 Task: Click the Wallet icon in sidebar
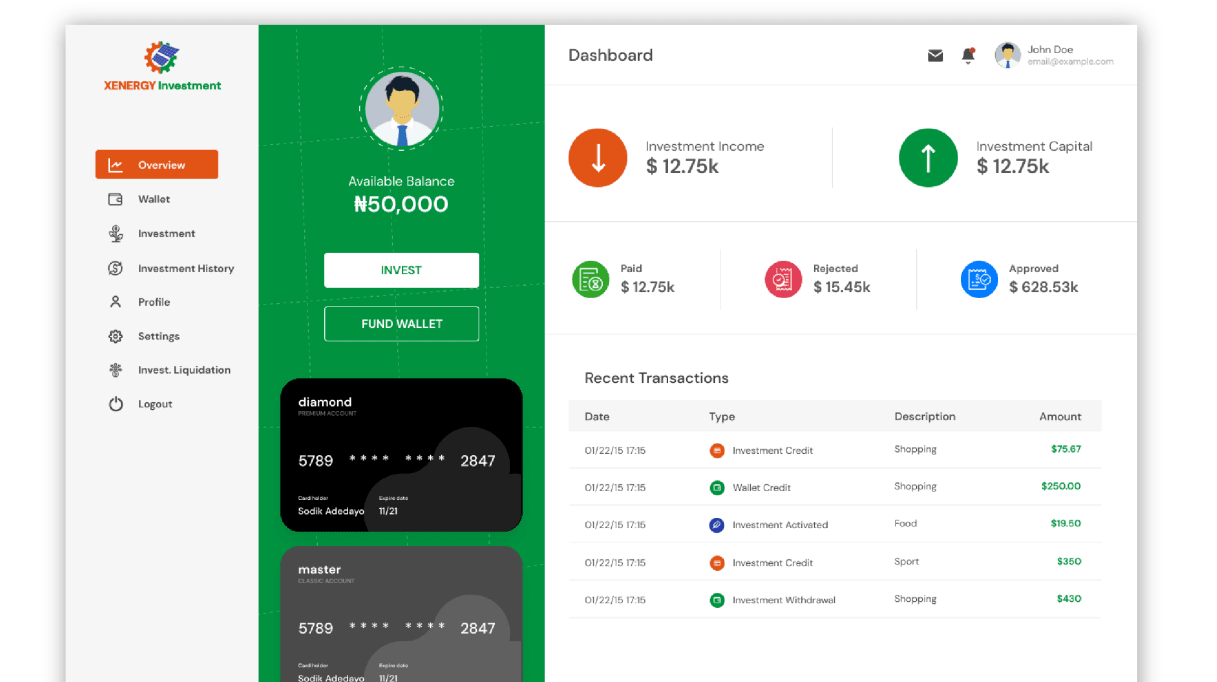[116, 199]
